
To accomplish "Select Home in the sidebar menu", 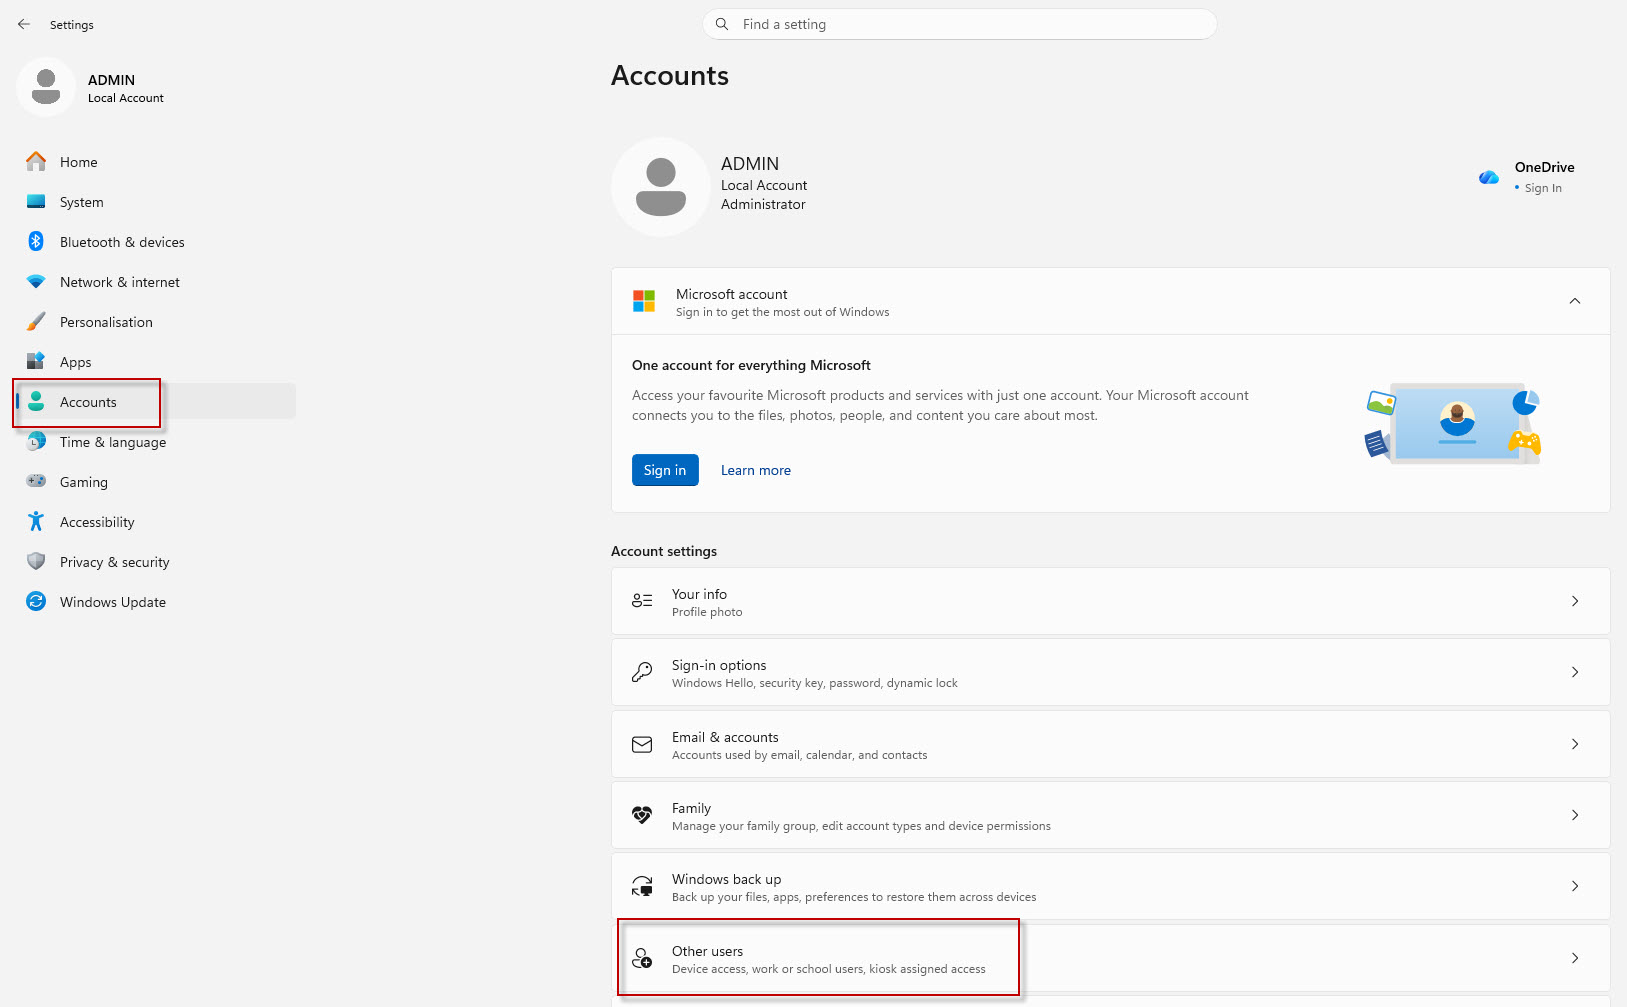I will [156, 161].
